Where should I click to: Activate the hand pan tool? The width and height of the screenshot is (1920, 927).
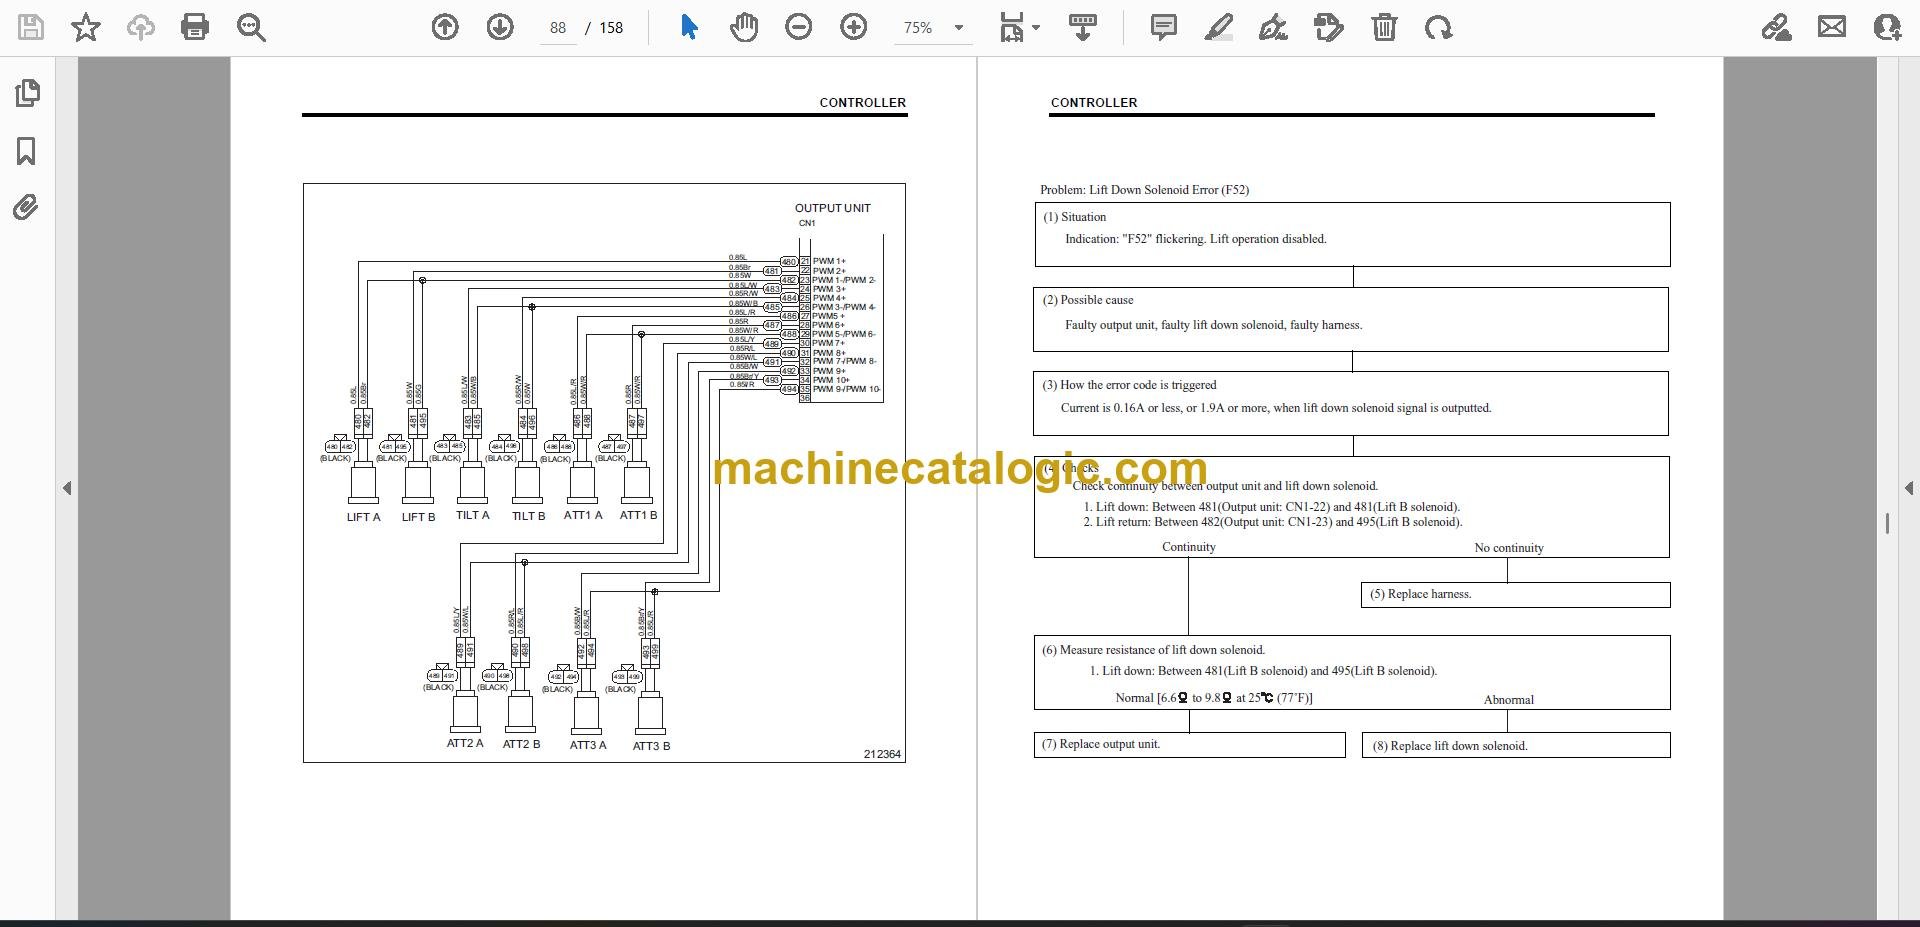743,27
